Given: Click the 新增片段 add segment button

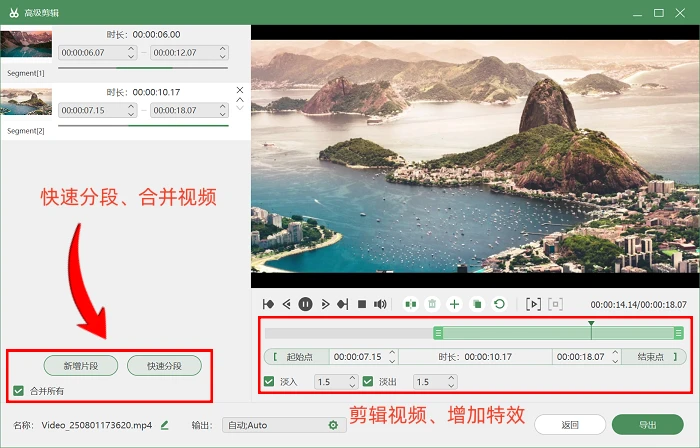Looking at the screenshot, I should (81, 366).
